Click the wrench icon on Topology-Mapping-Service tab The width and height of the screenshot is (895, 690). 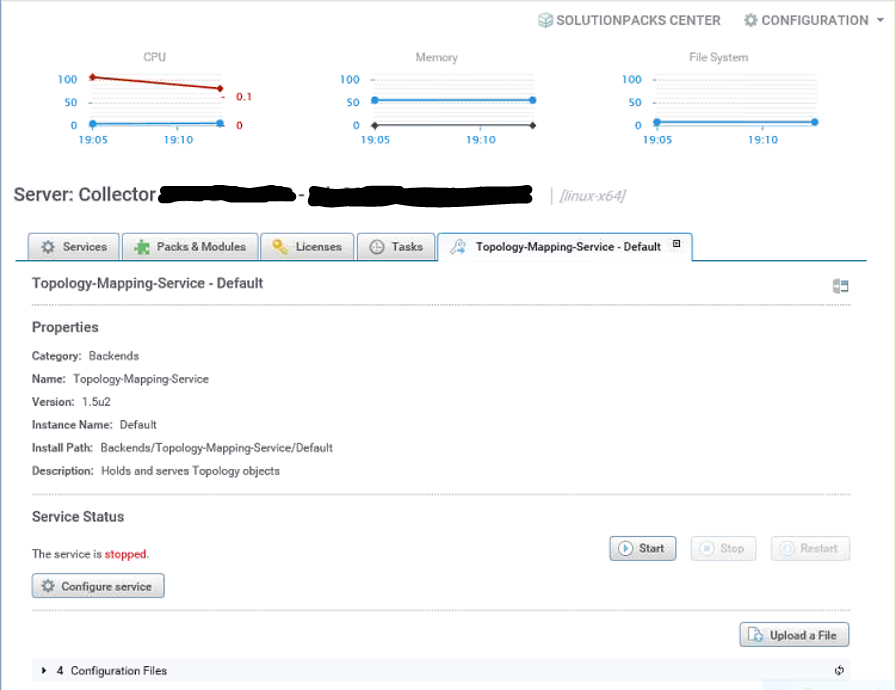point(458,247)
